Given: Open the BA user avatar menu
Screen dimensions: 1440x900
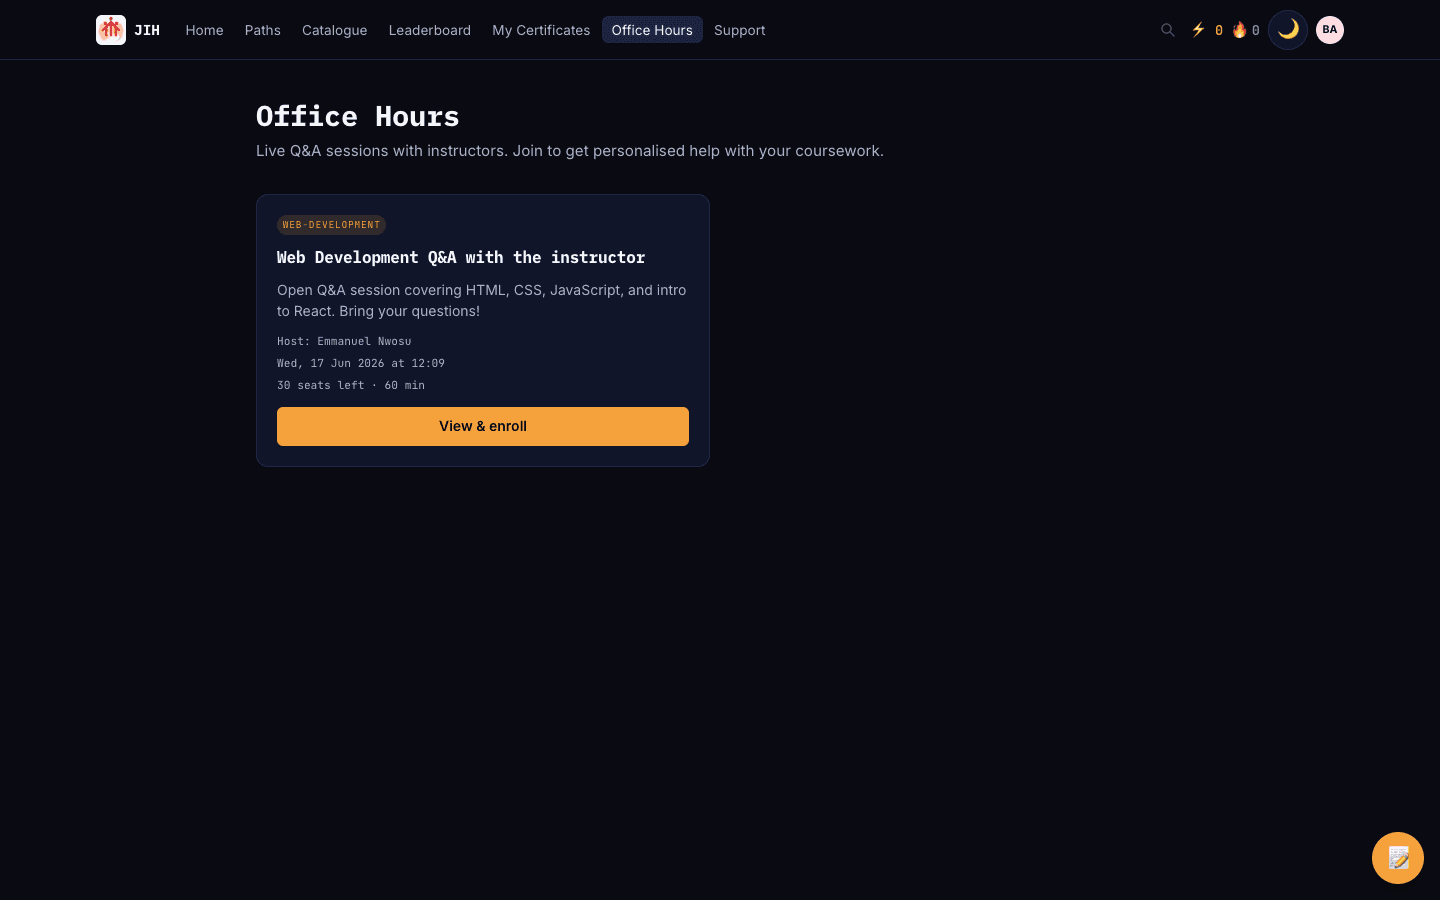Looking at the screenshot, I should 1330,30.
